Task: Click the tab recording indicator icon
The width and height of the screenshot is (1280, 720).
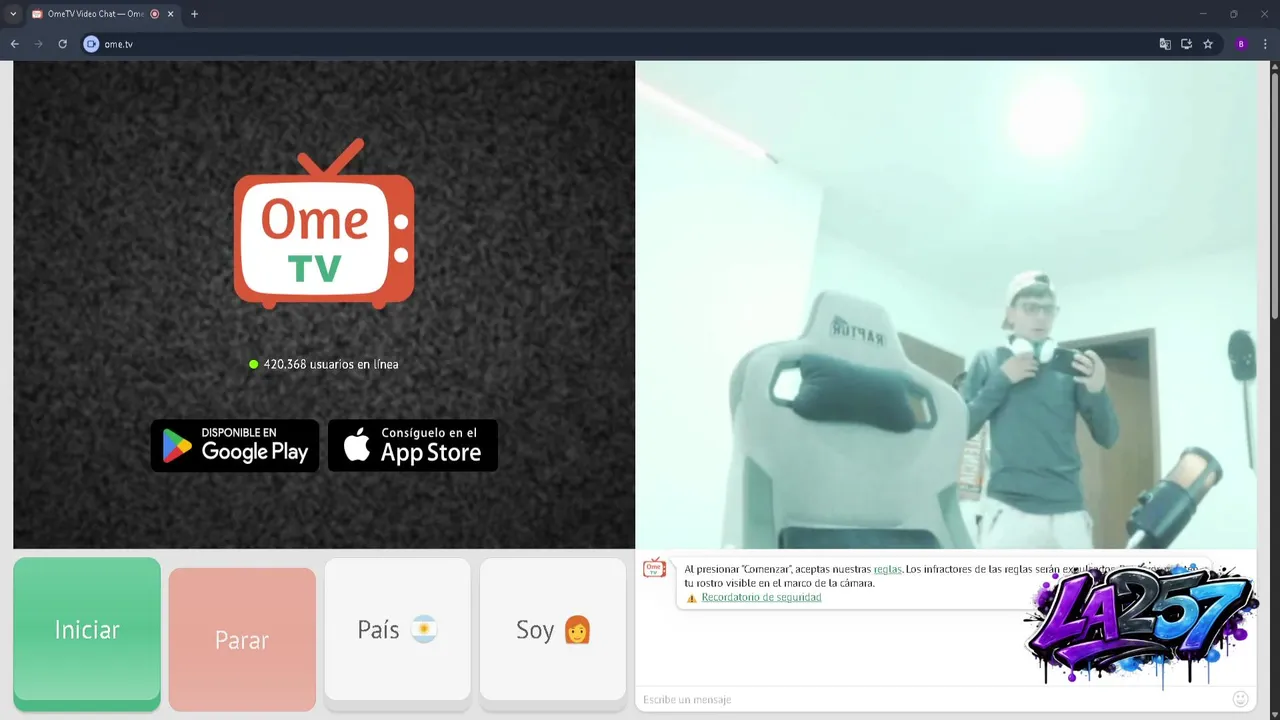Action: click(x=155, y=14)
